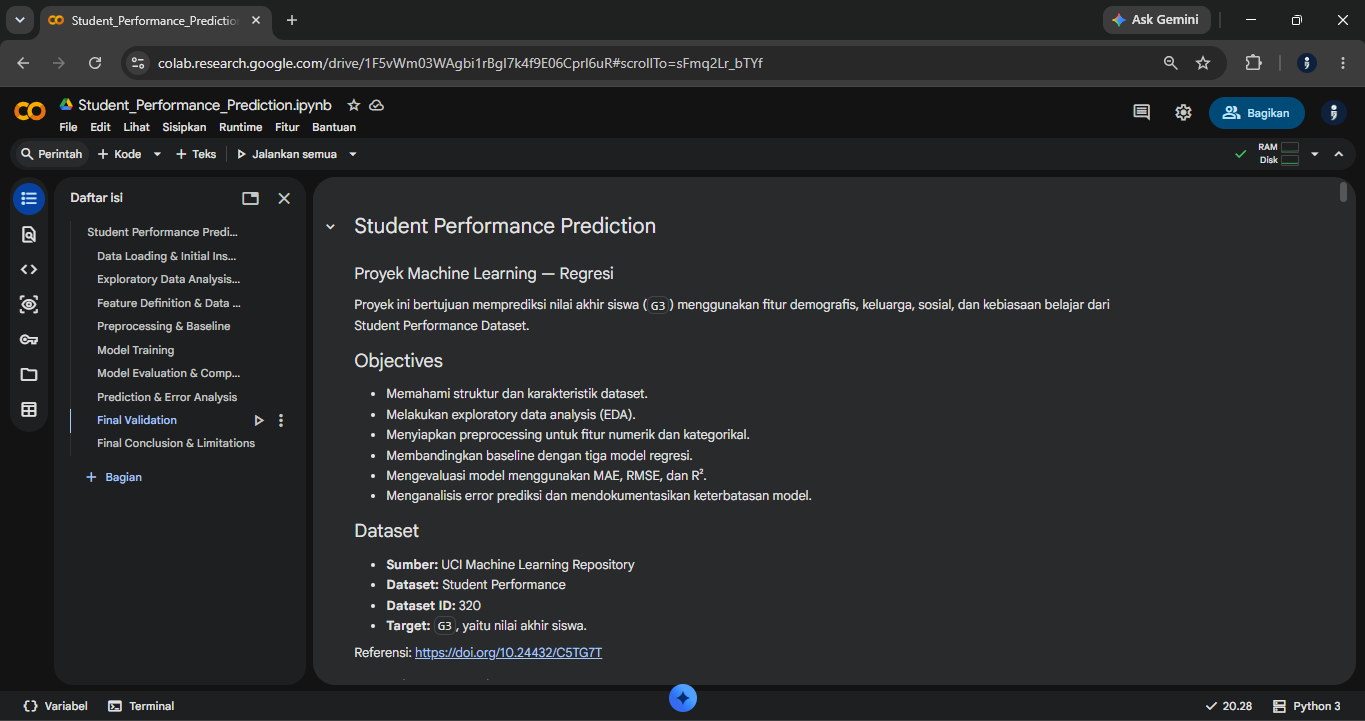Image resolution: width=1365 pixels, height=721 pixels.
Task: Open Chrome three-dot menu
Action: click(1342, 63)
